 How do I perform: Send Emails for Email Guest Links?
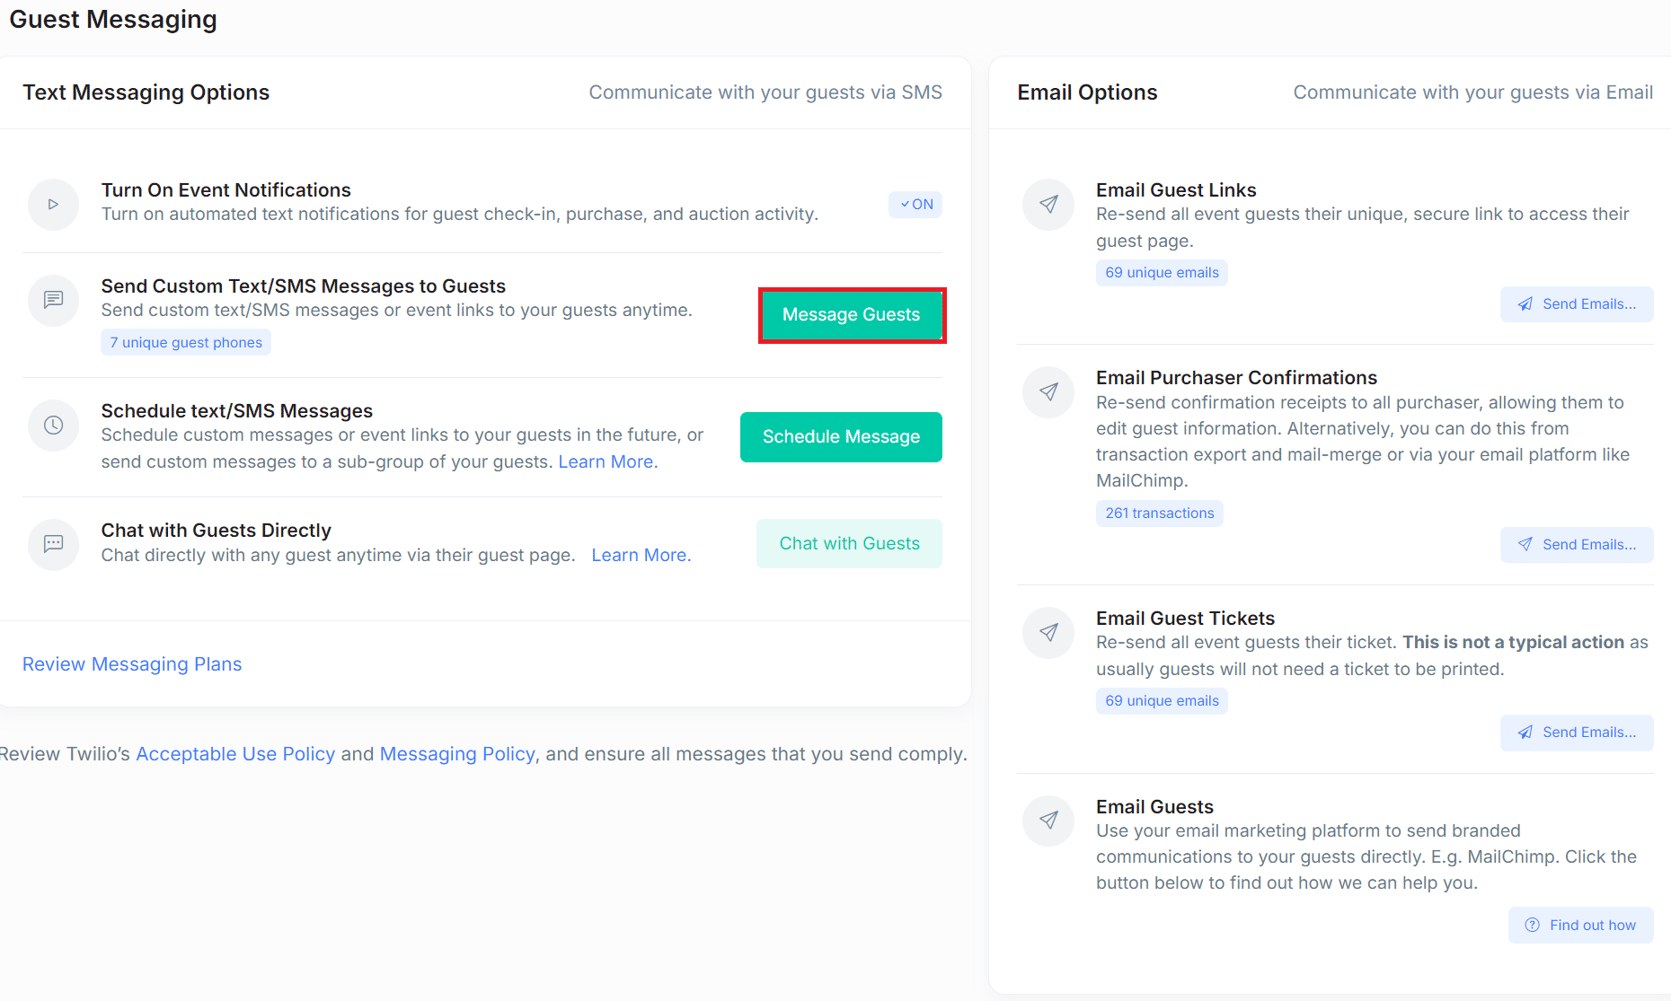(1576, 304)
